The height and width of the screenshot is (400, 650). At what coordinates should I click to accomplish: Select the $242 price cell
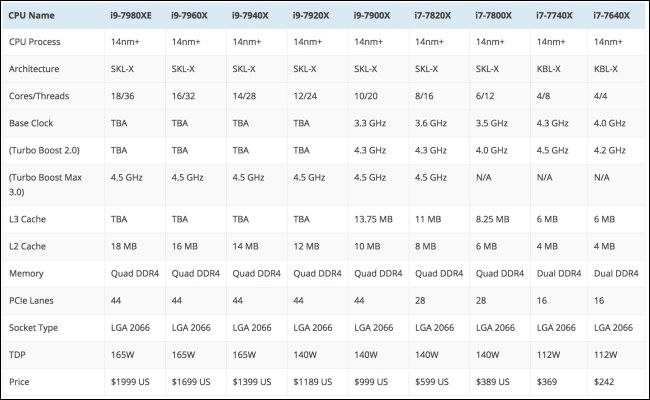point(604,381)
